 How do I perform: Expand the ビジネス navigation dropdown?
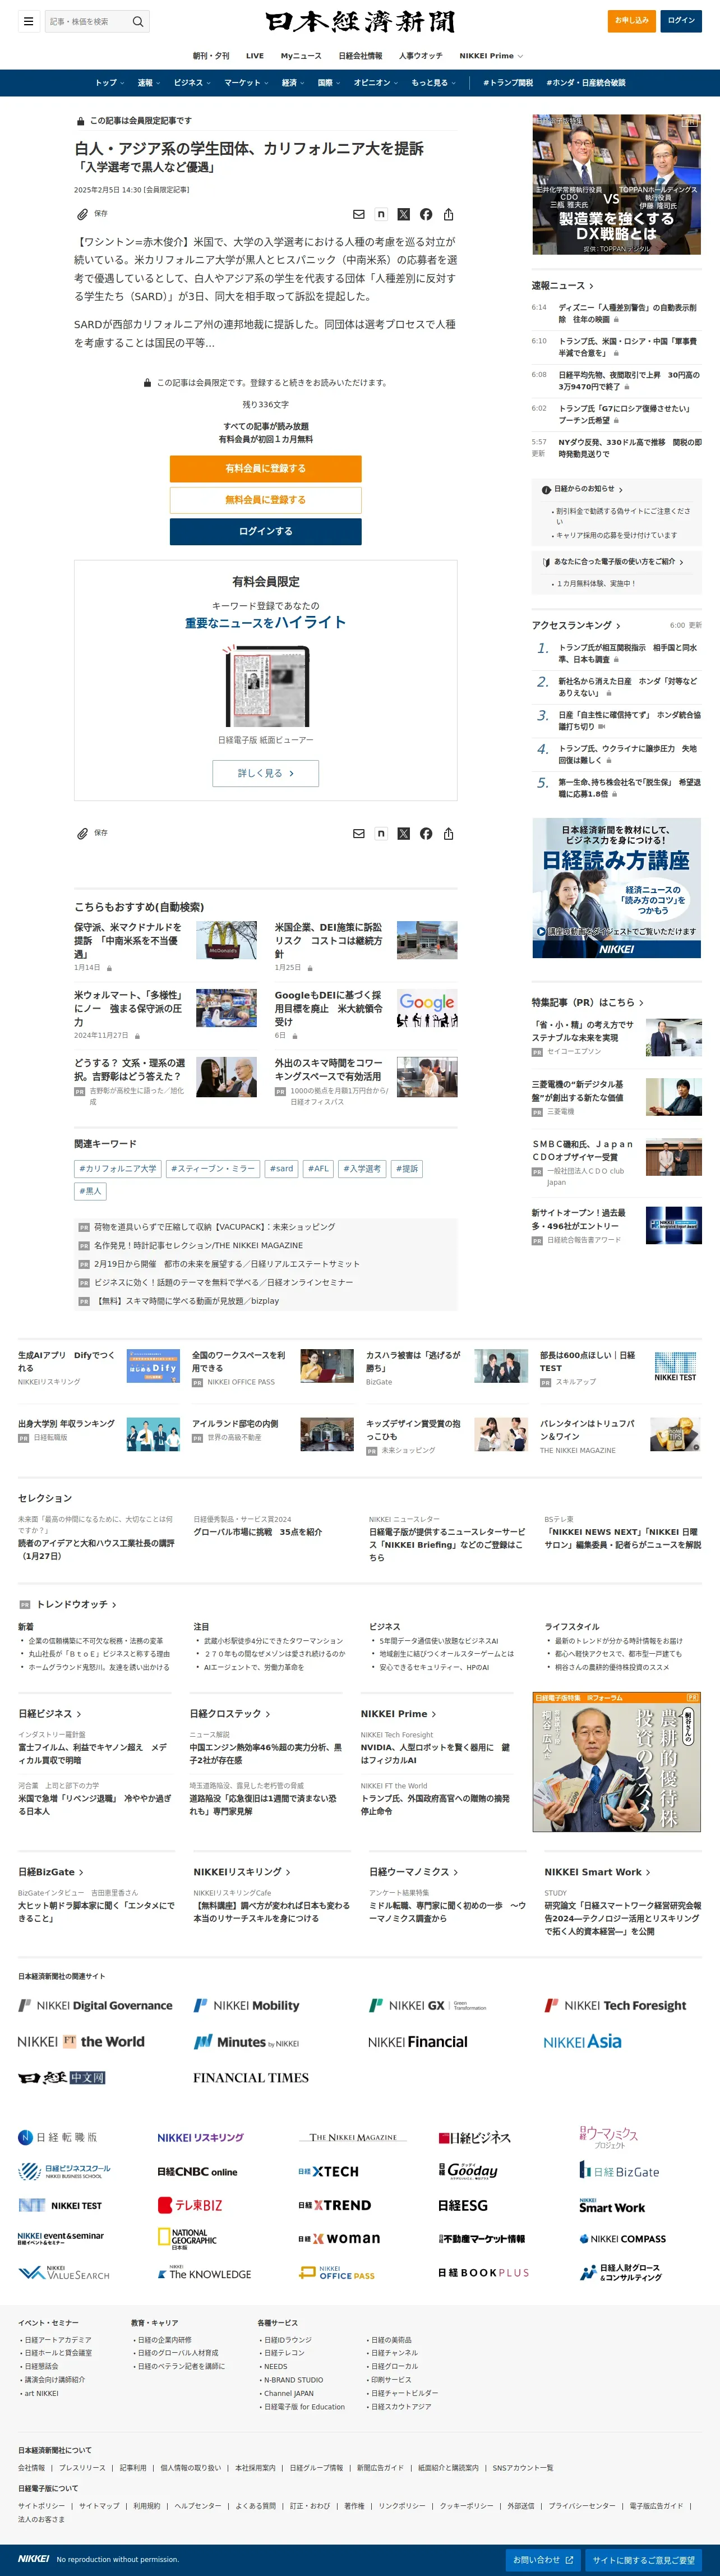pyautogui.click(x=192, y=83)
